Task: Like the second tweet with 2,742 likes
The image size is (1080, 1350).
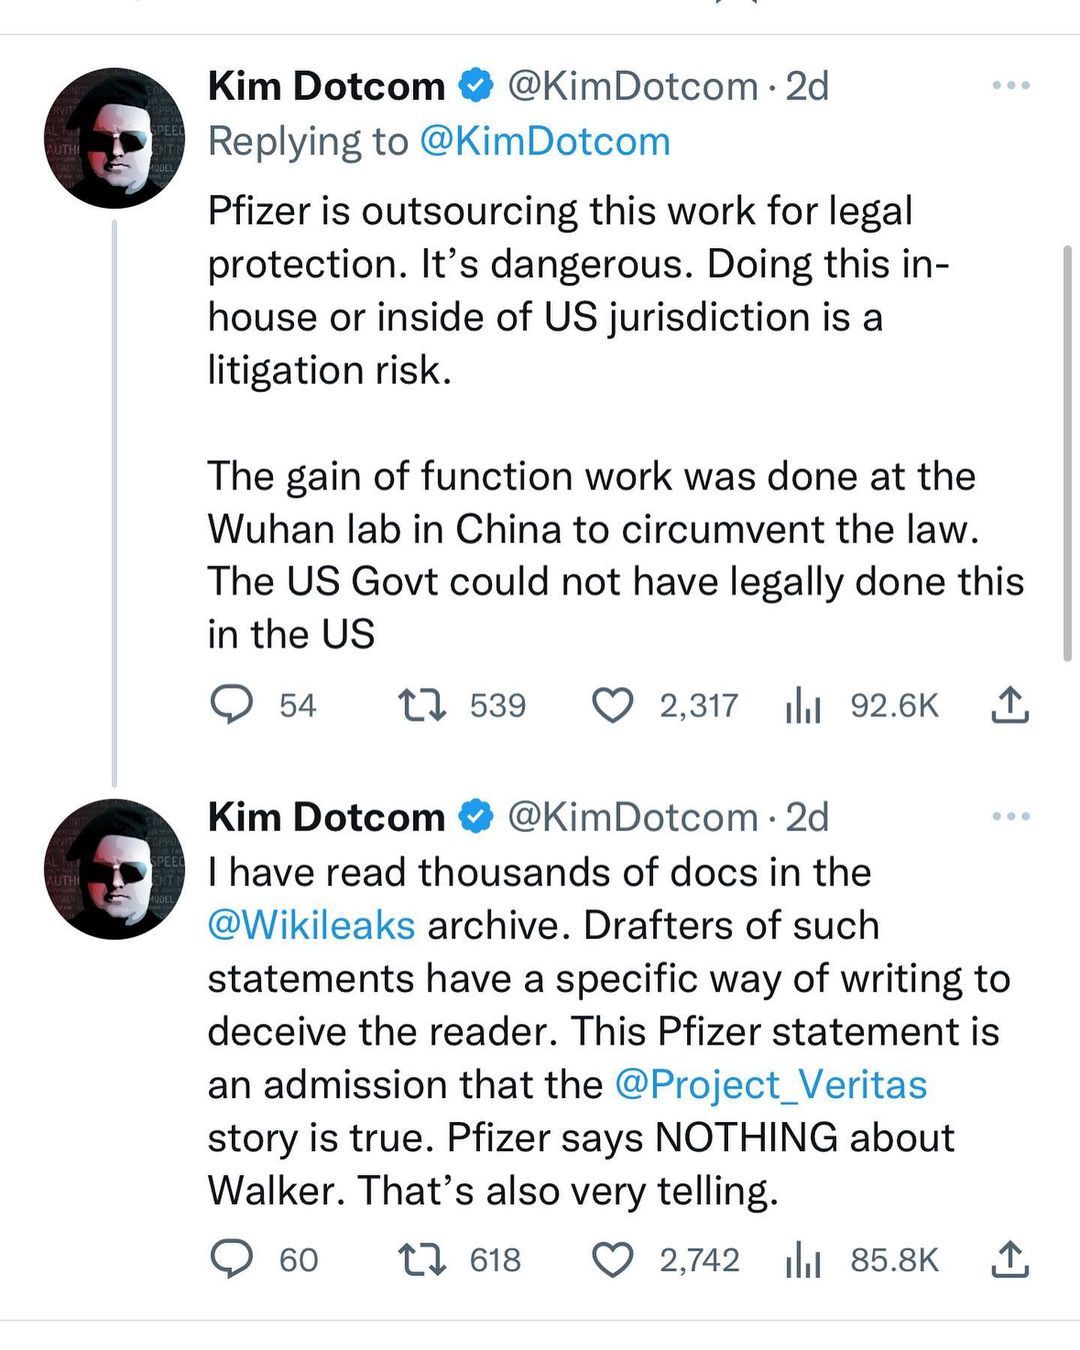Action: tap(613, 1259)
